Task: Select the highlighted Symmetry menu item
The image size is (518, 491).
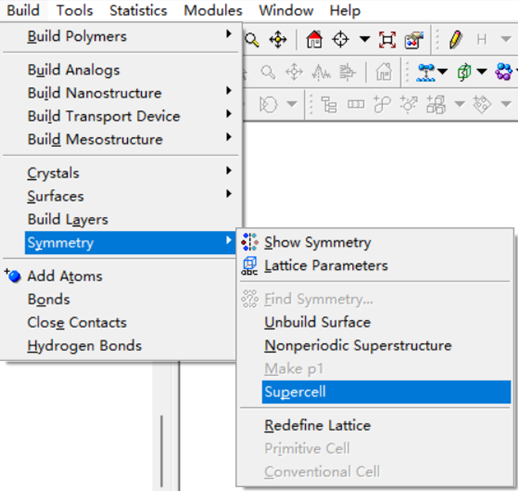Action: tap(130, 243)
